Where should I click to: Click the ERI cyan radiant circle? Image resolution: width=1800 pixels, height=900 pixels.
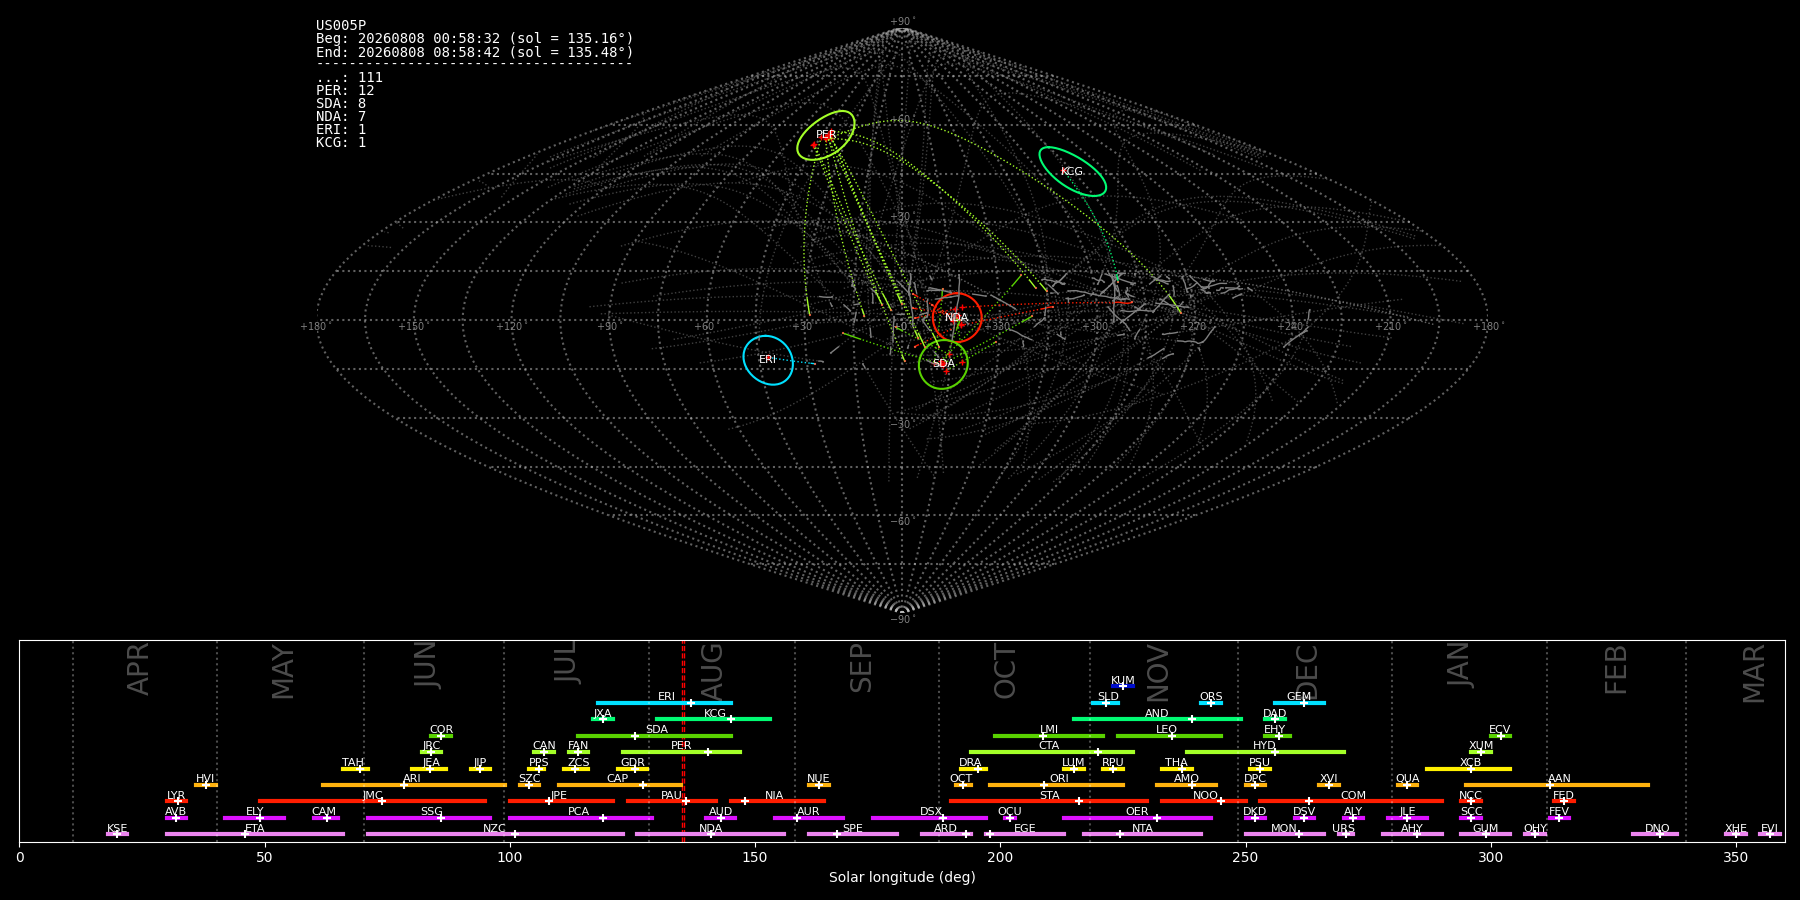768,360
